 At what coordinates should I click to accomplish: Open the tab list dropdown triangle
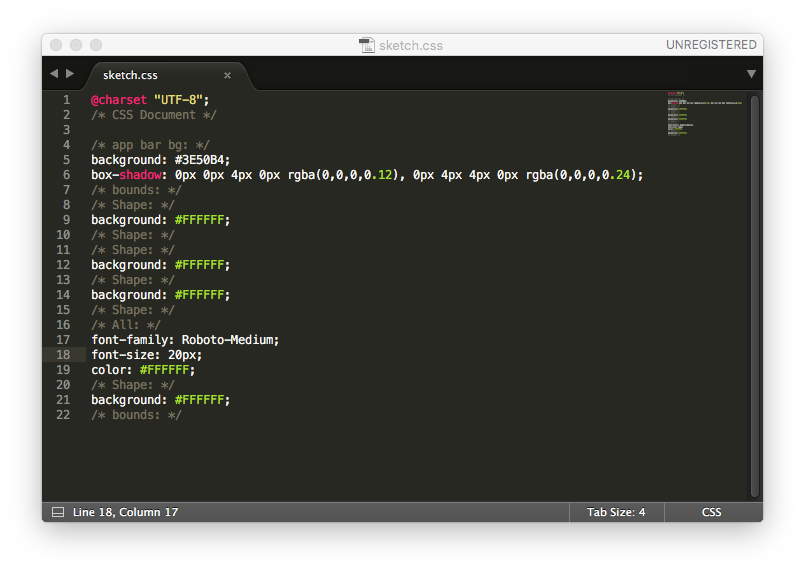click(x=751, y=74)
